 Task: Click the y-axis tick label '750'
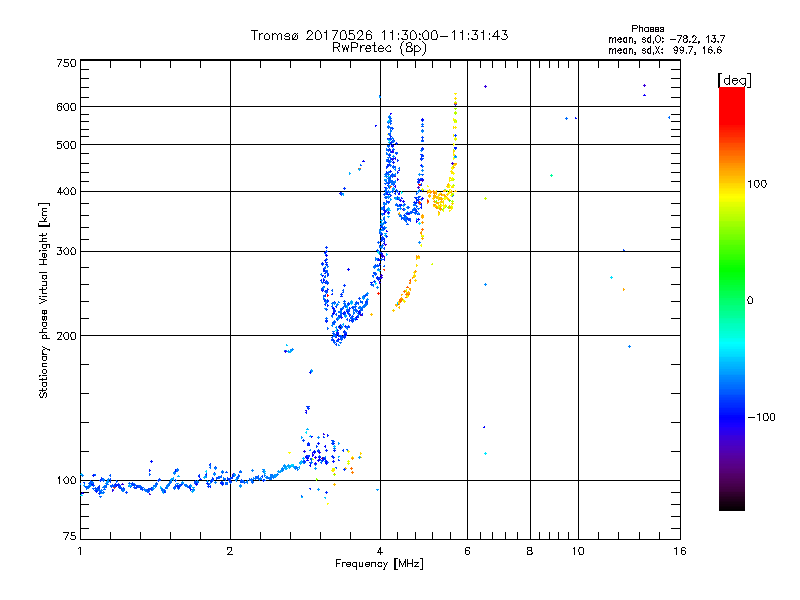(66, 63)
